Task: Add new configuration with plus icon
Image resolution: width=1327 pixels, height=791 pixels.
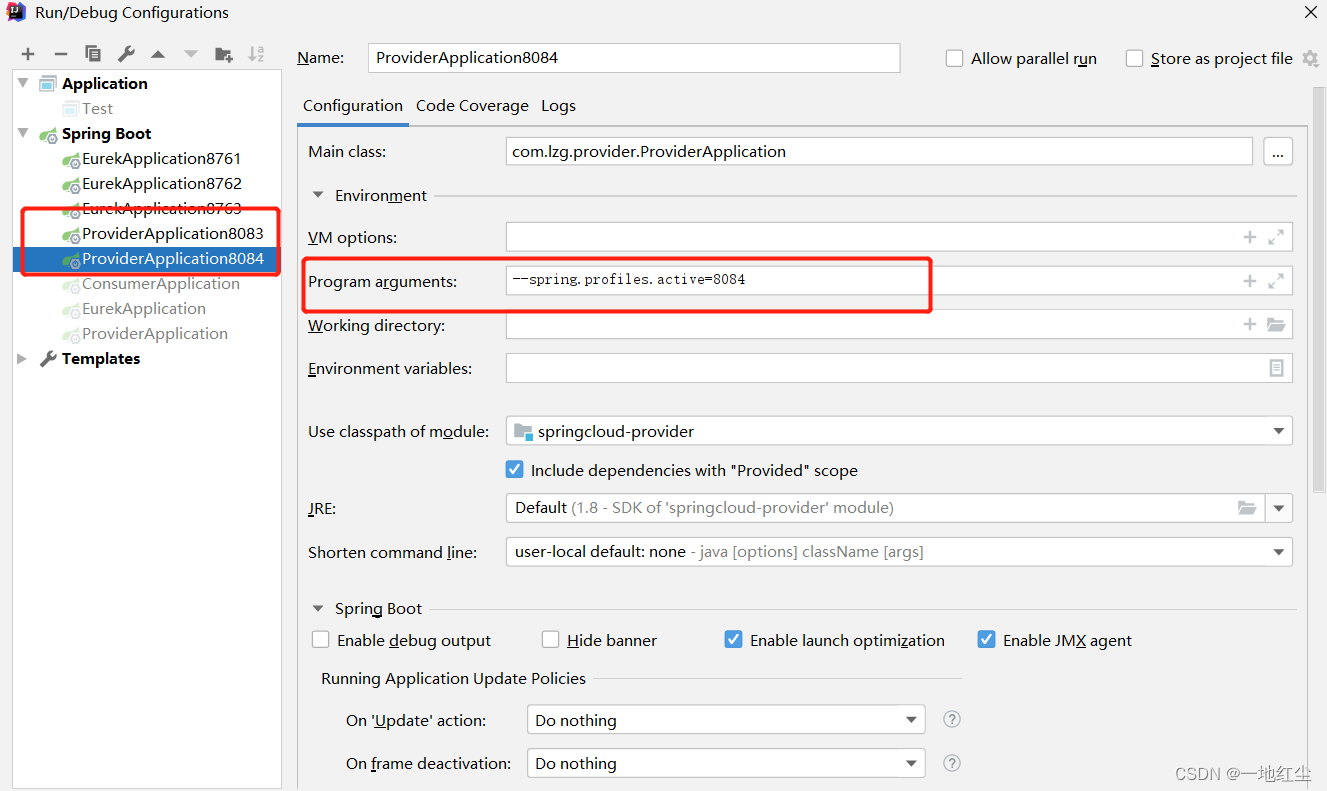Action: [28, 54]
